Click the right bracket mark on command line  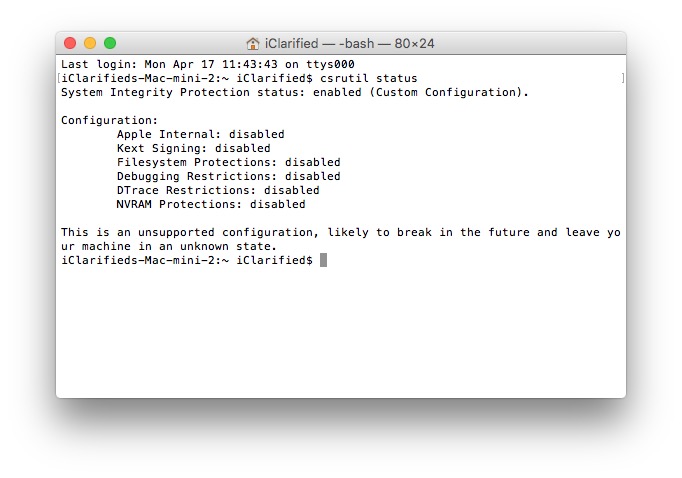[621, 78]
